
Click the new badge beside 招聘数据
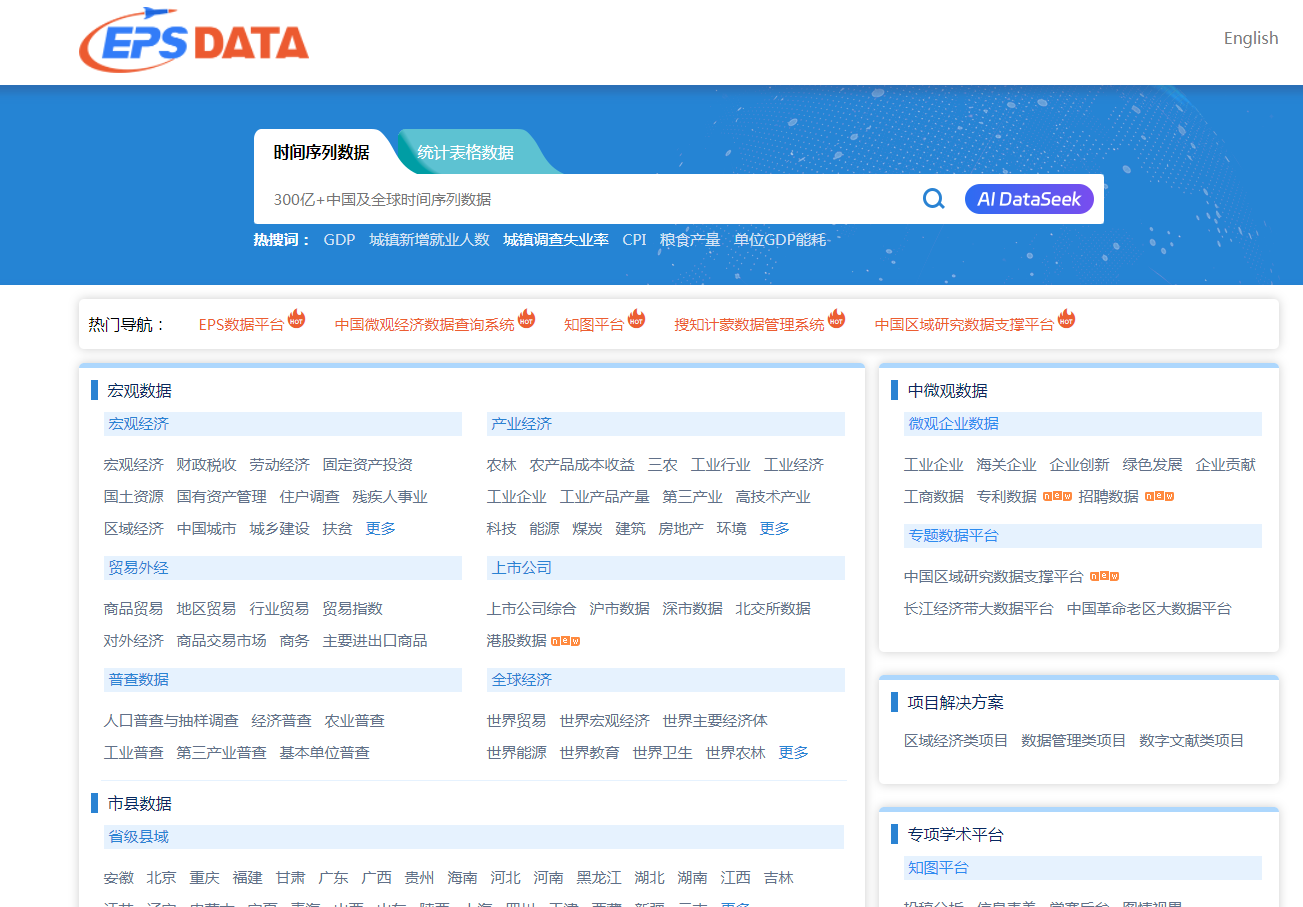pos(1159,496)
